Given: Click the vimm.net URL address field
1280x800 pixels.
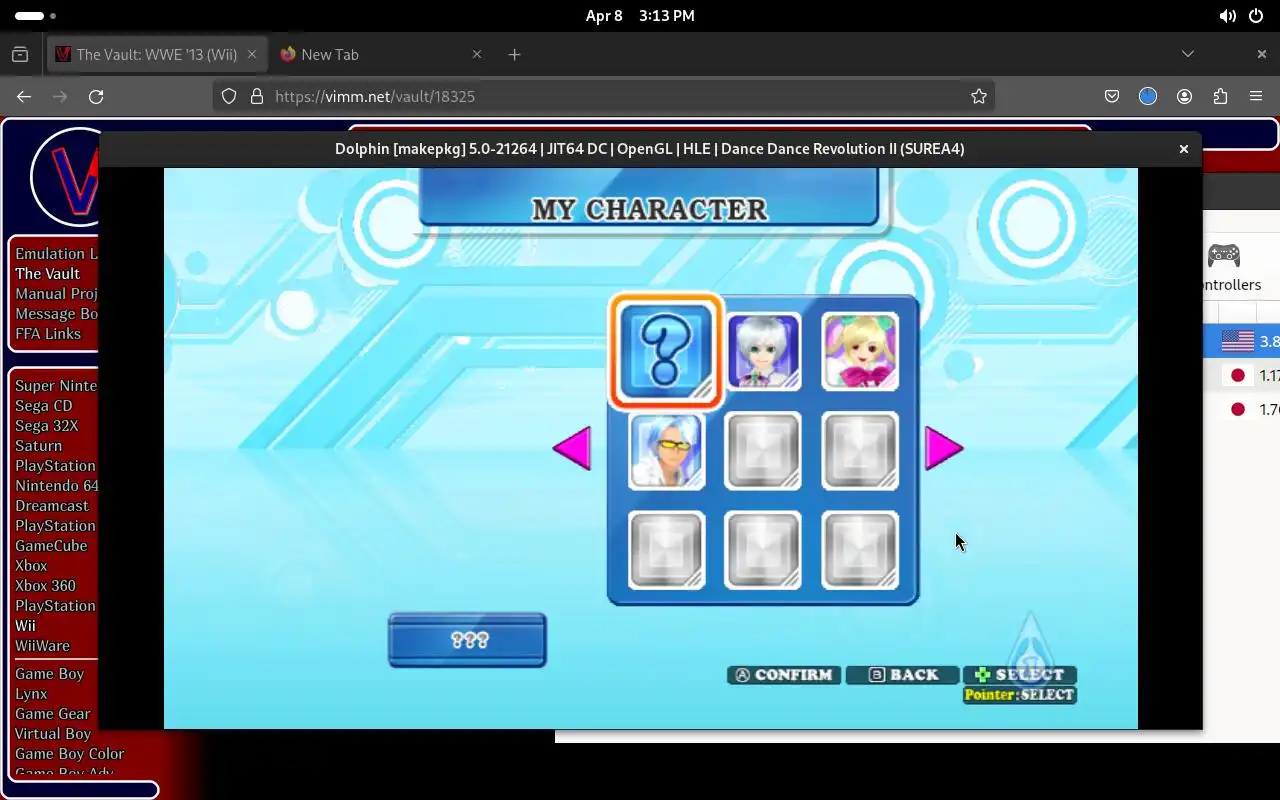Looking at the screenshot, I should (x=603, y=96).
